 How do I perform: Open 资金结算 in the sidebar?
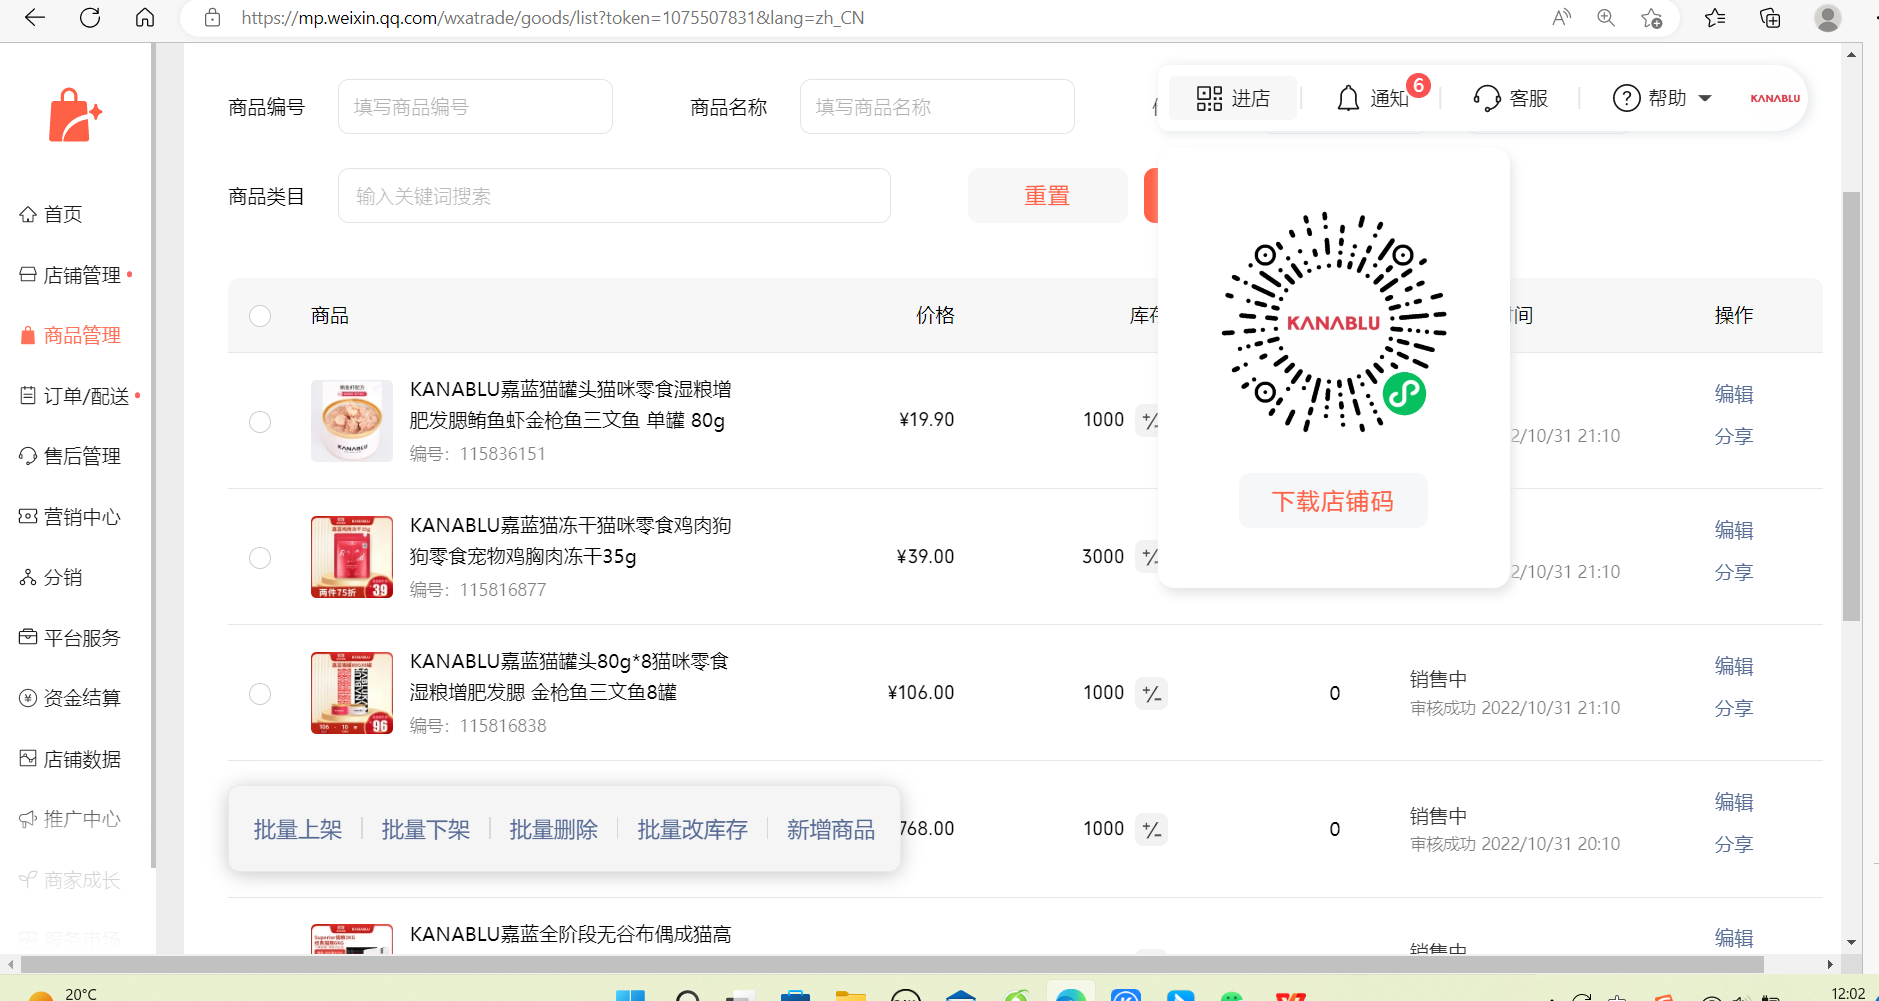70,698
